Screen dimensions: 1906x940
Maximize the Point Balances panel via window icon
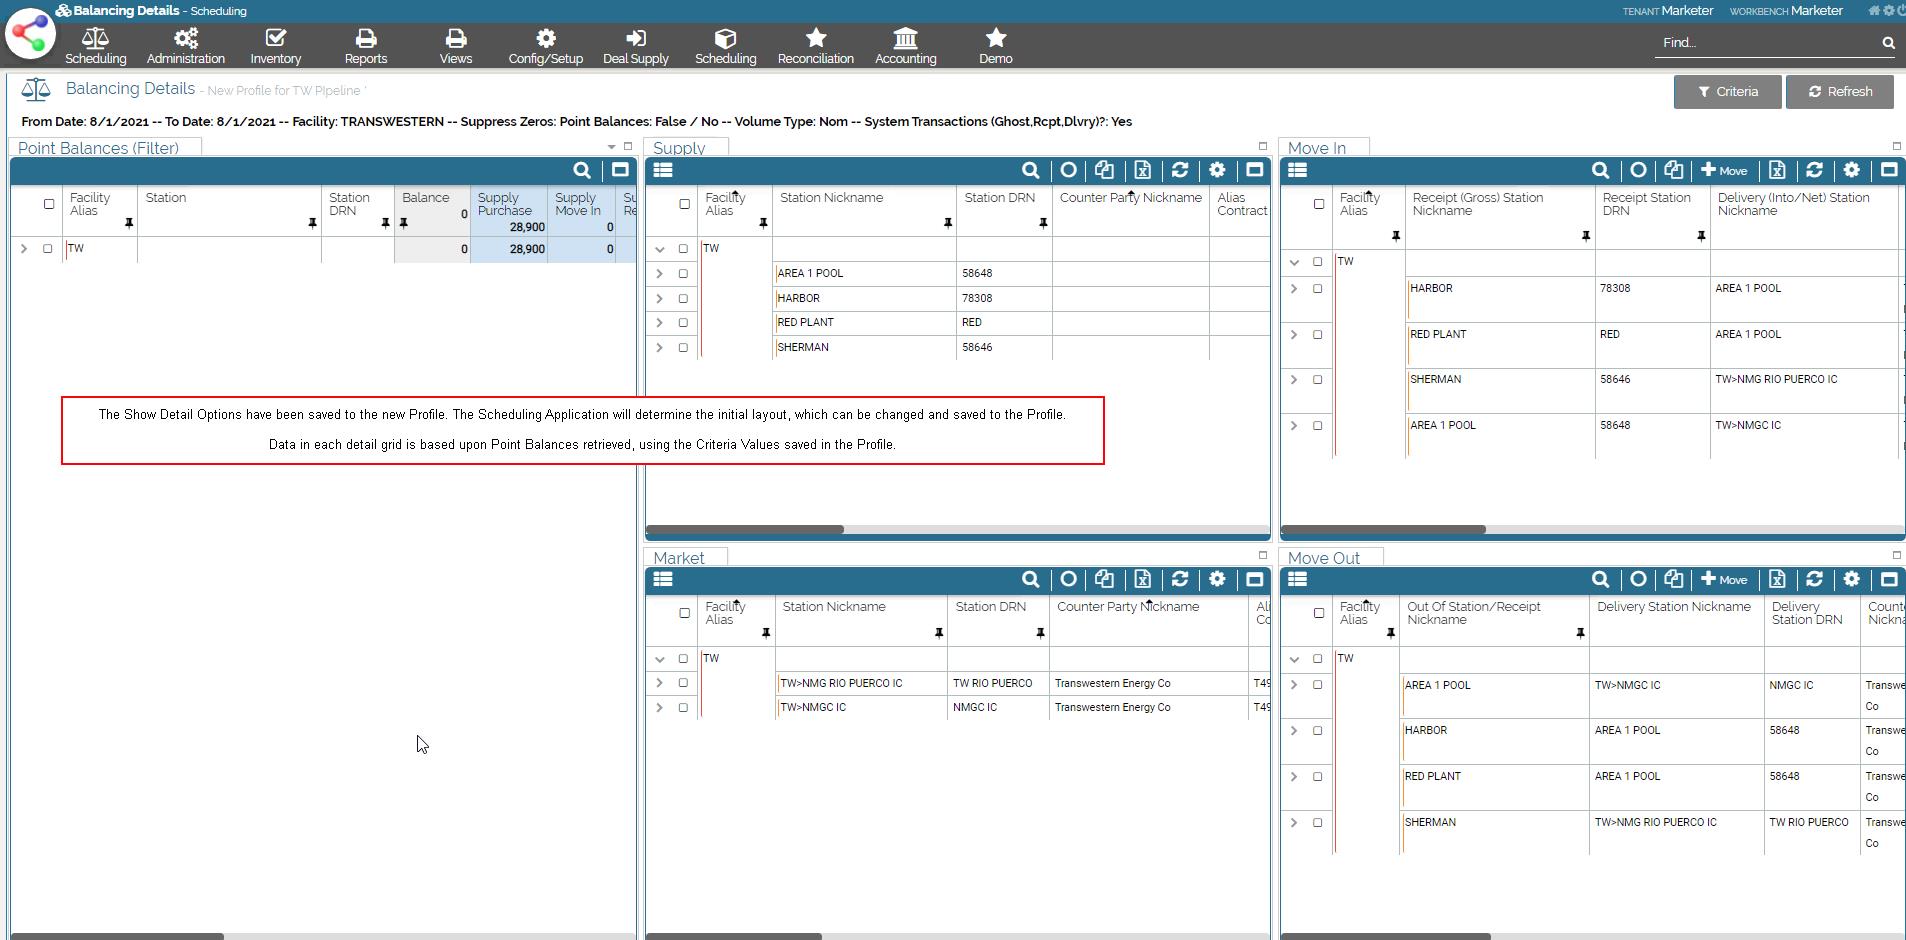tap(620, 170)
